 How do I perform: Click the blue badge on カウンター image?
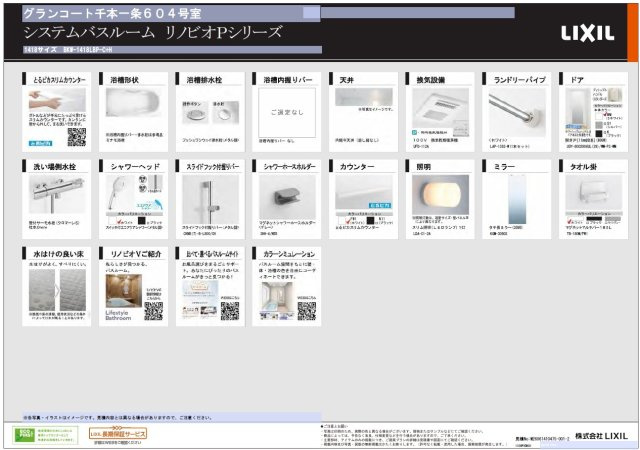click(380, 205)
